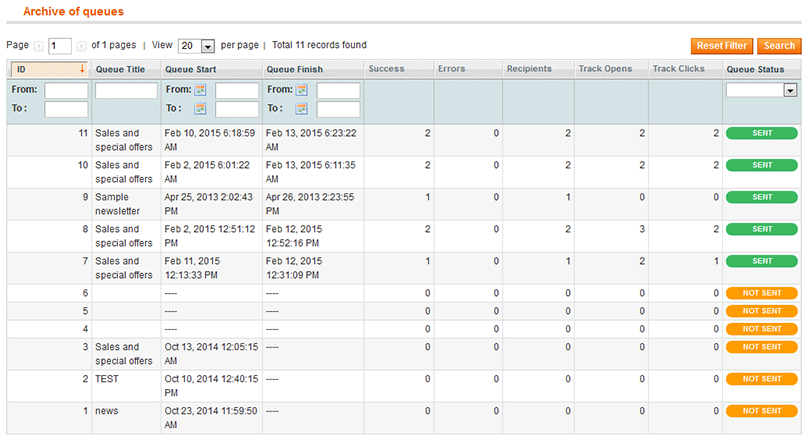Sort by Queue Finish column
Viewport: 811px width, 442px height.
coord(294,69)
